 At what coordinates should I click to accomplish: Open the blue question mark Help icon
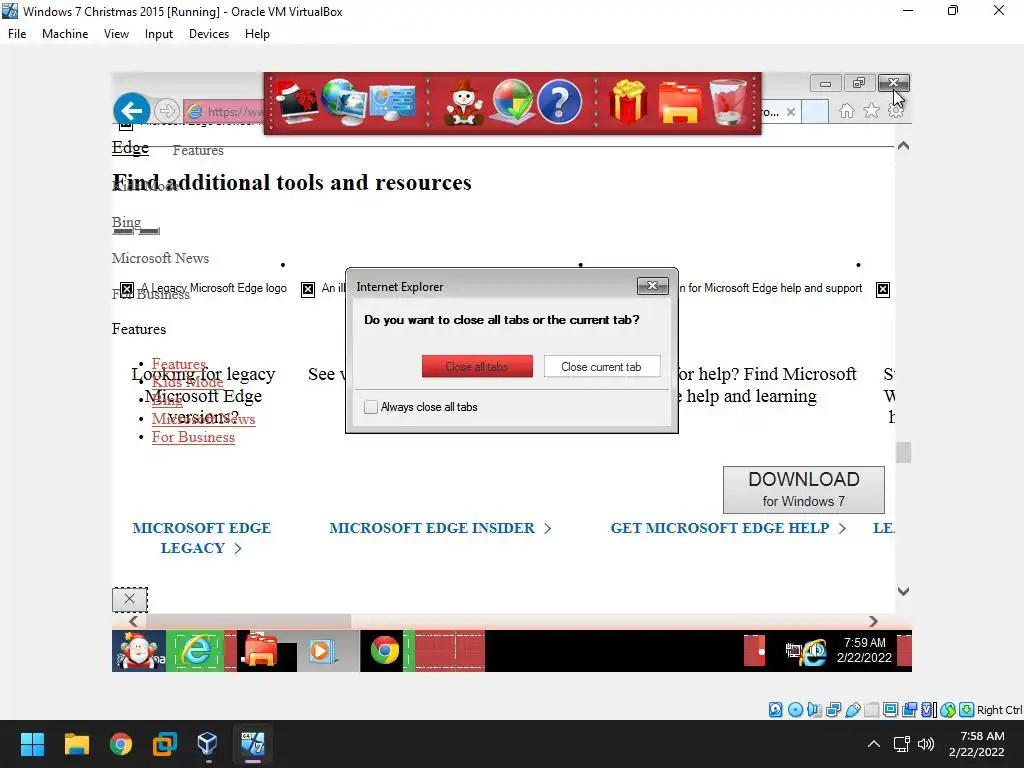click(x=559, y=102)
